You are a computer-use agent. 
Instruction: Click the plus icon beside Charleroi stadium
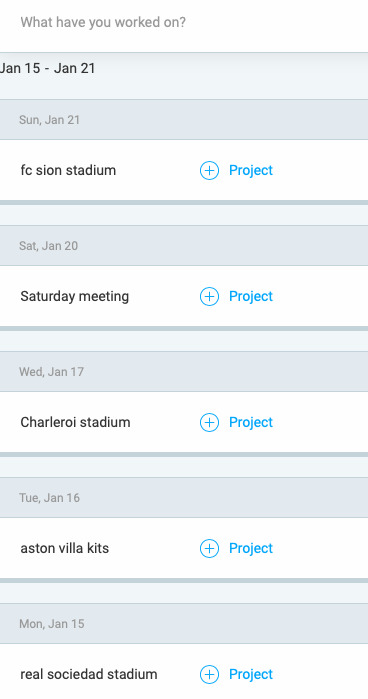coord(209,423)
